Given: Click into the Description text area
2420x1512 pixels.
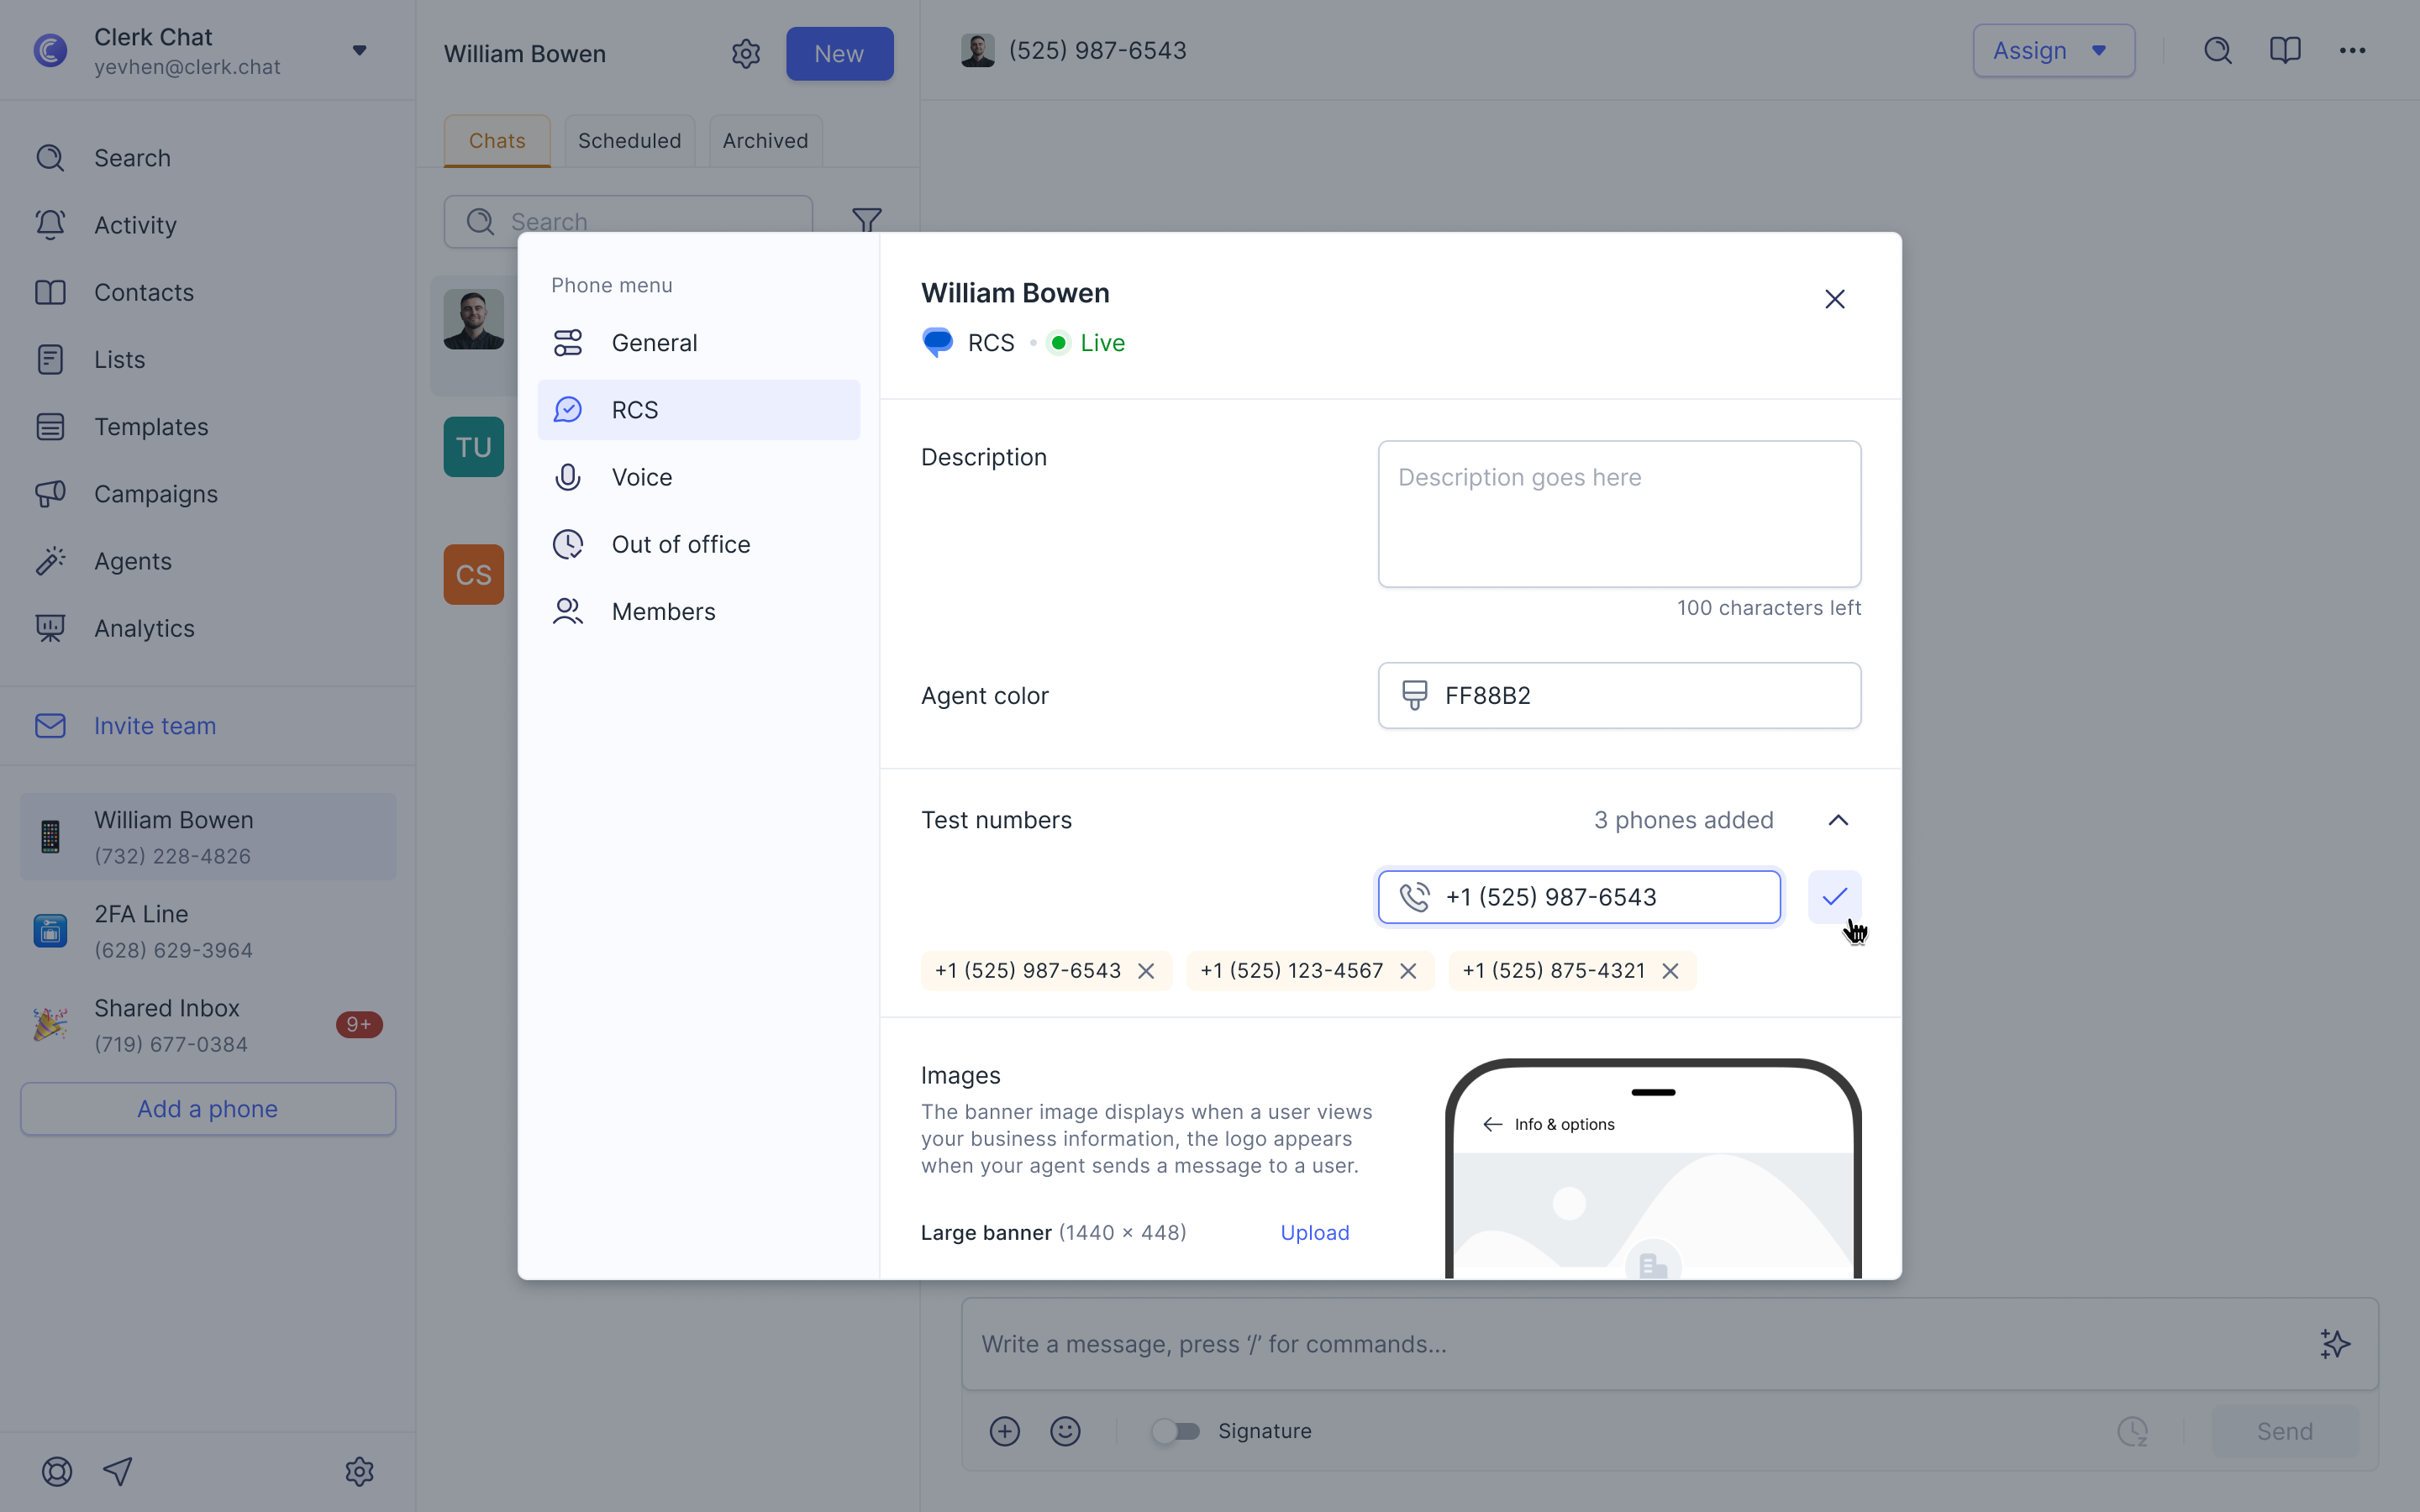Looking at the screenshot, I should tap(1619, 514).
